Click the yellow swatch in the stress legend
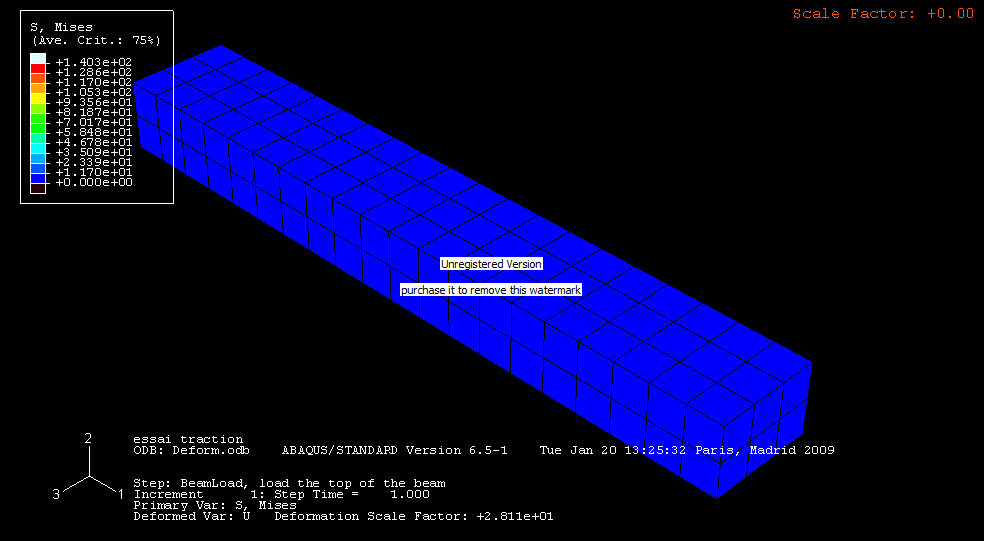Screen dimensions: 984x541 tap(38, 99)
